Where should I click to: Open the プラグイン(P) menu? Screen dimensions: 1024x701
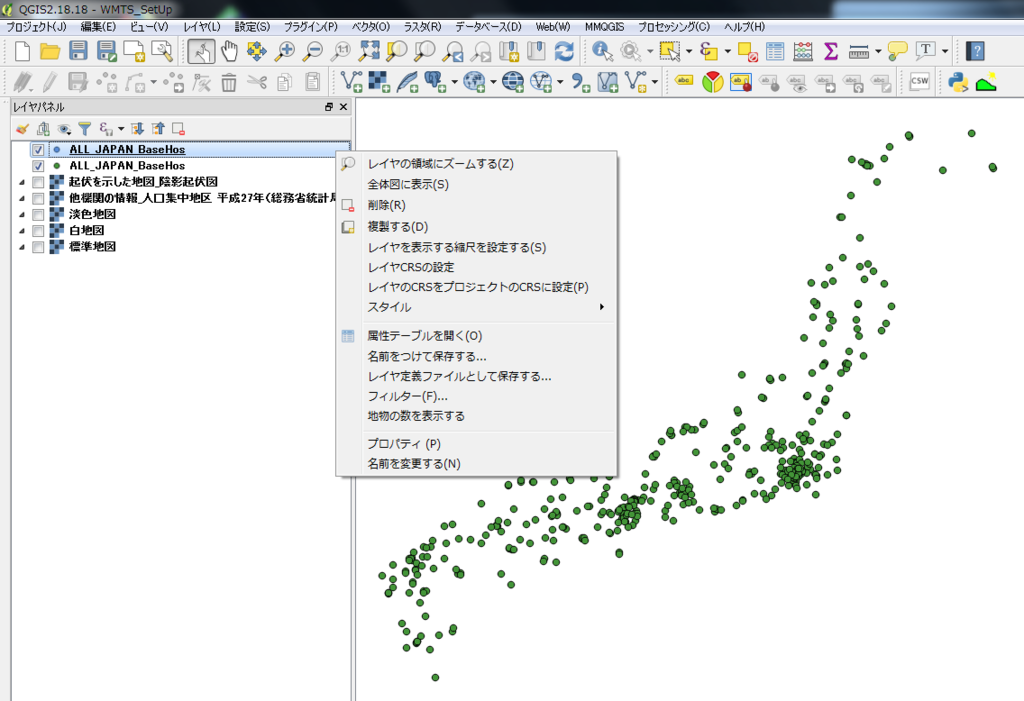coord(311,27)
